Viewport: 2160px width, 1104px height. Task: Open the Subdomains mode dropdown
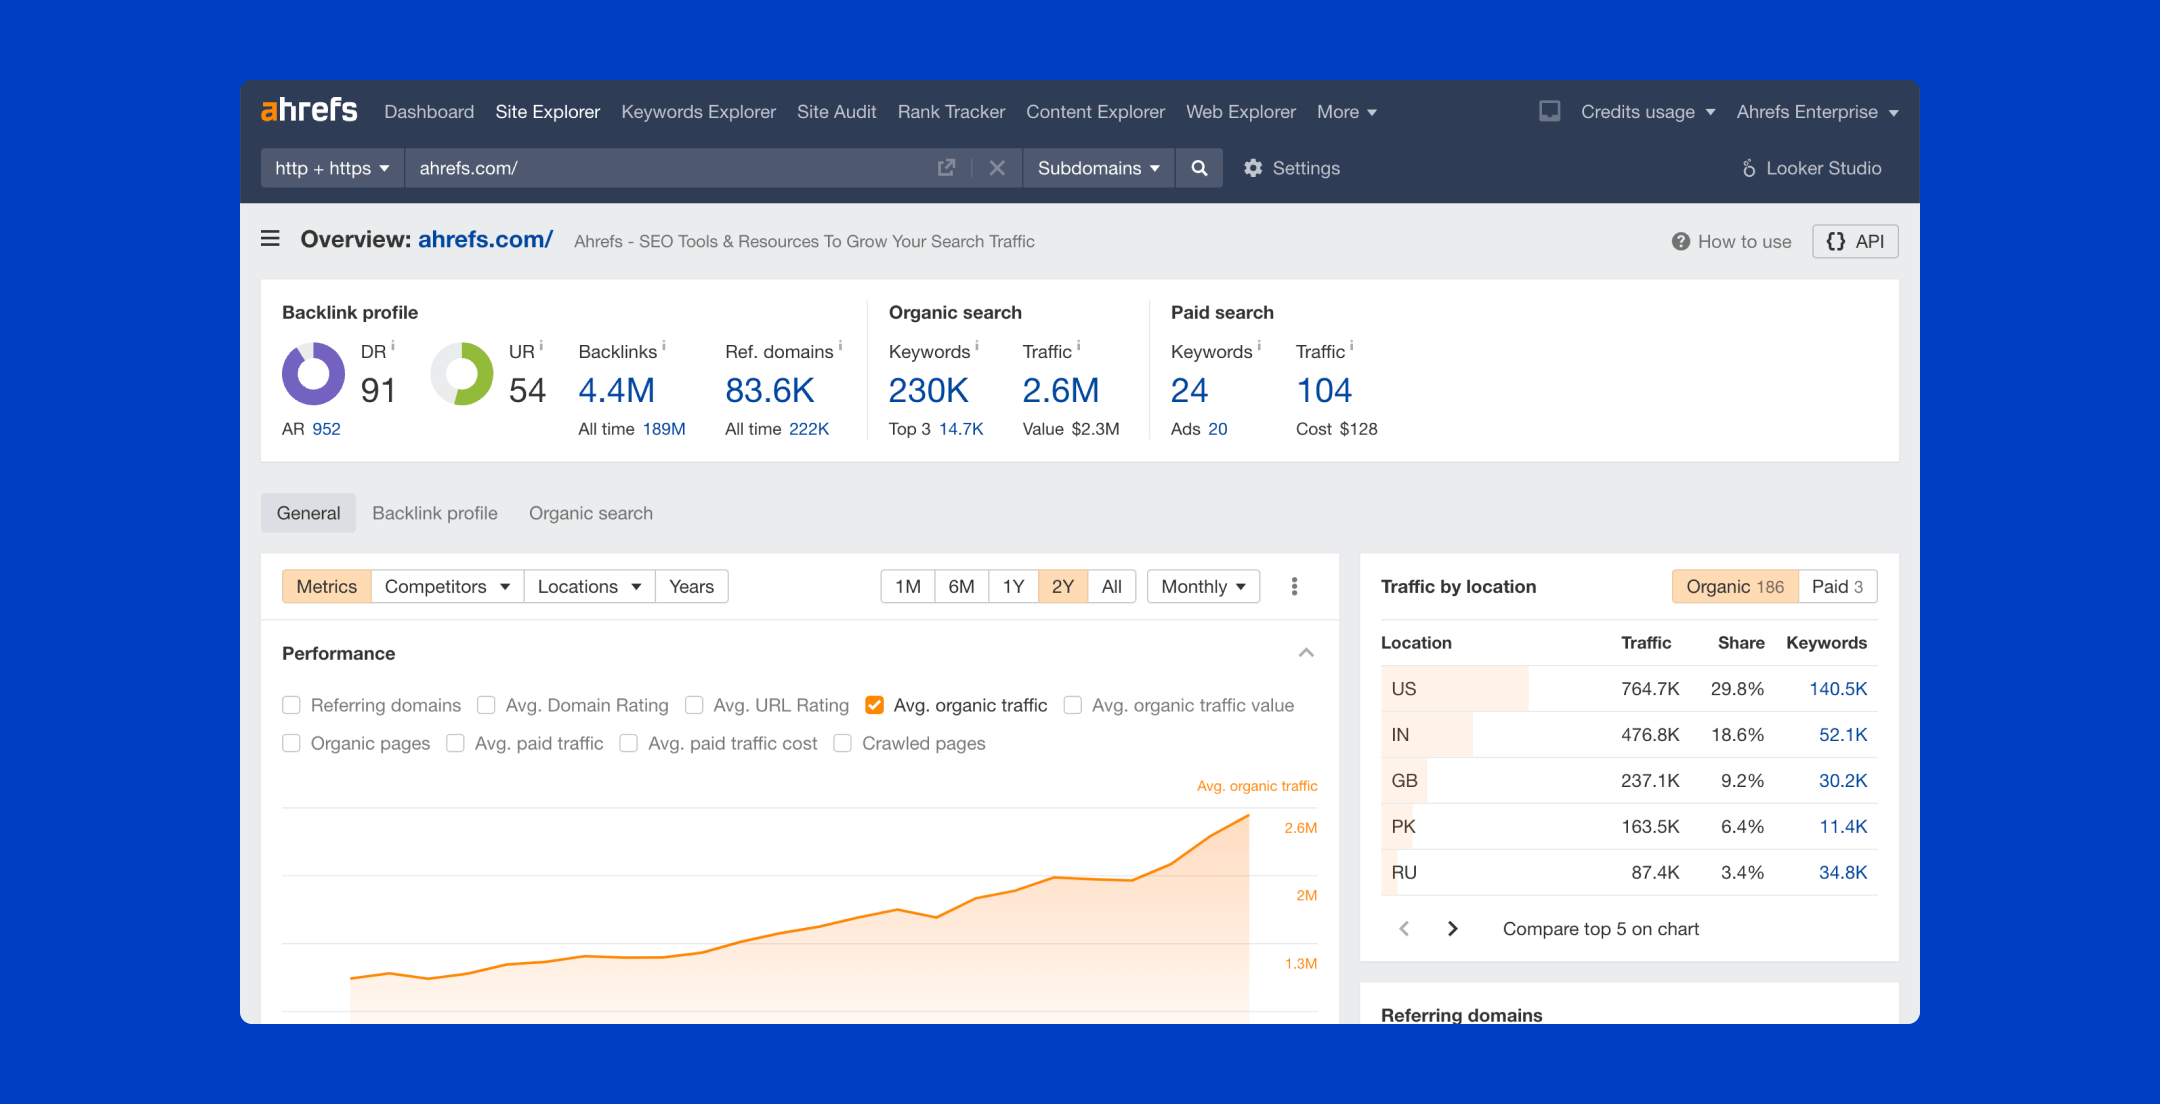point(1098,168)
